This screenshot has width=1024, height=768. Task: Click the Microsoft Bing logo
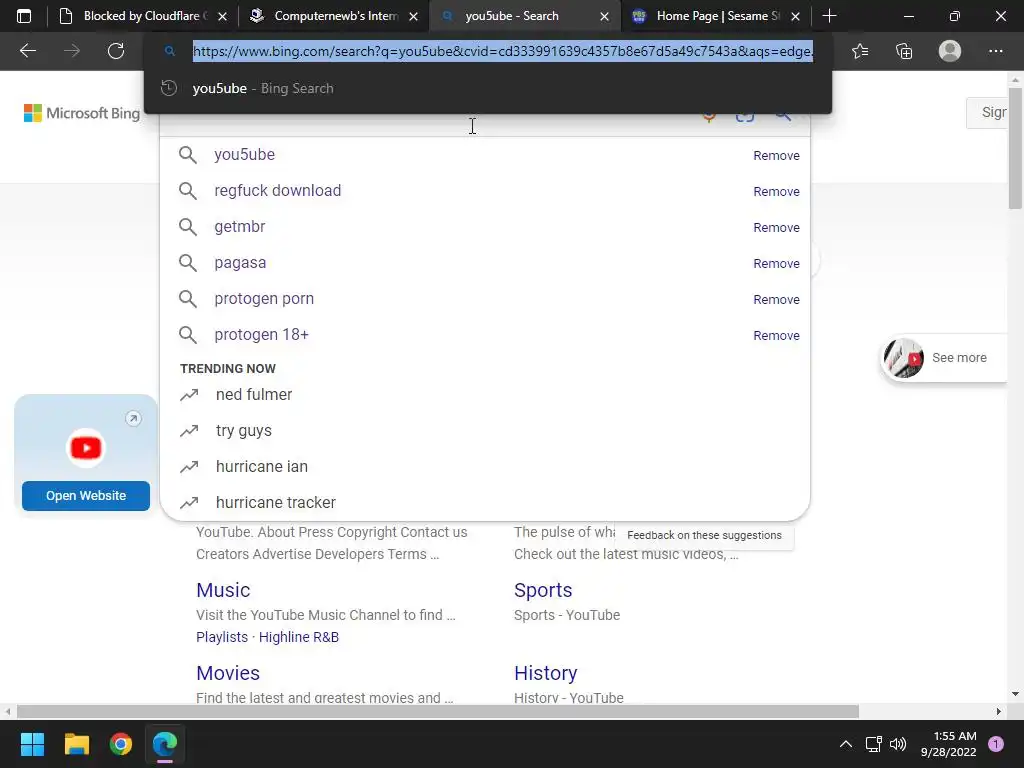(82, 113)
